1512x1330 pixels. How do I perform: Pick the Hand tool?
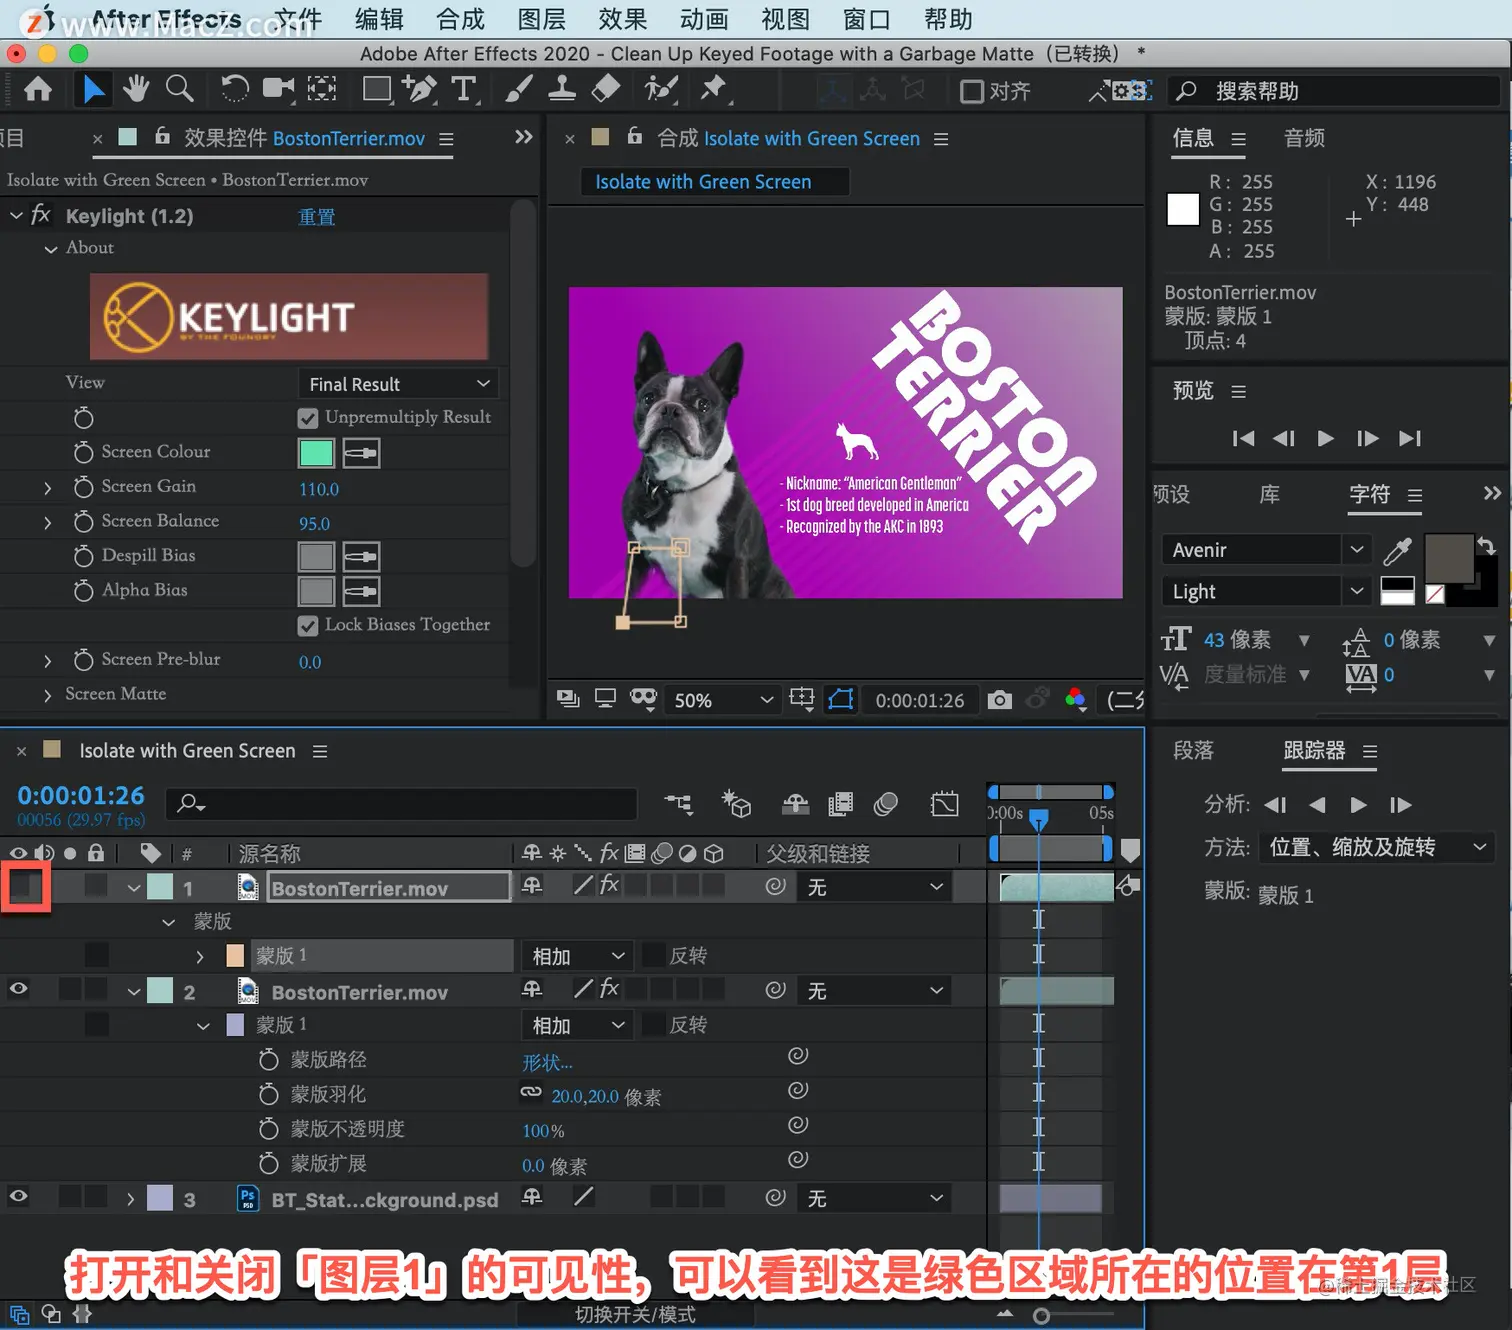pyautogui.click(x=136, y=90)
